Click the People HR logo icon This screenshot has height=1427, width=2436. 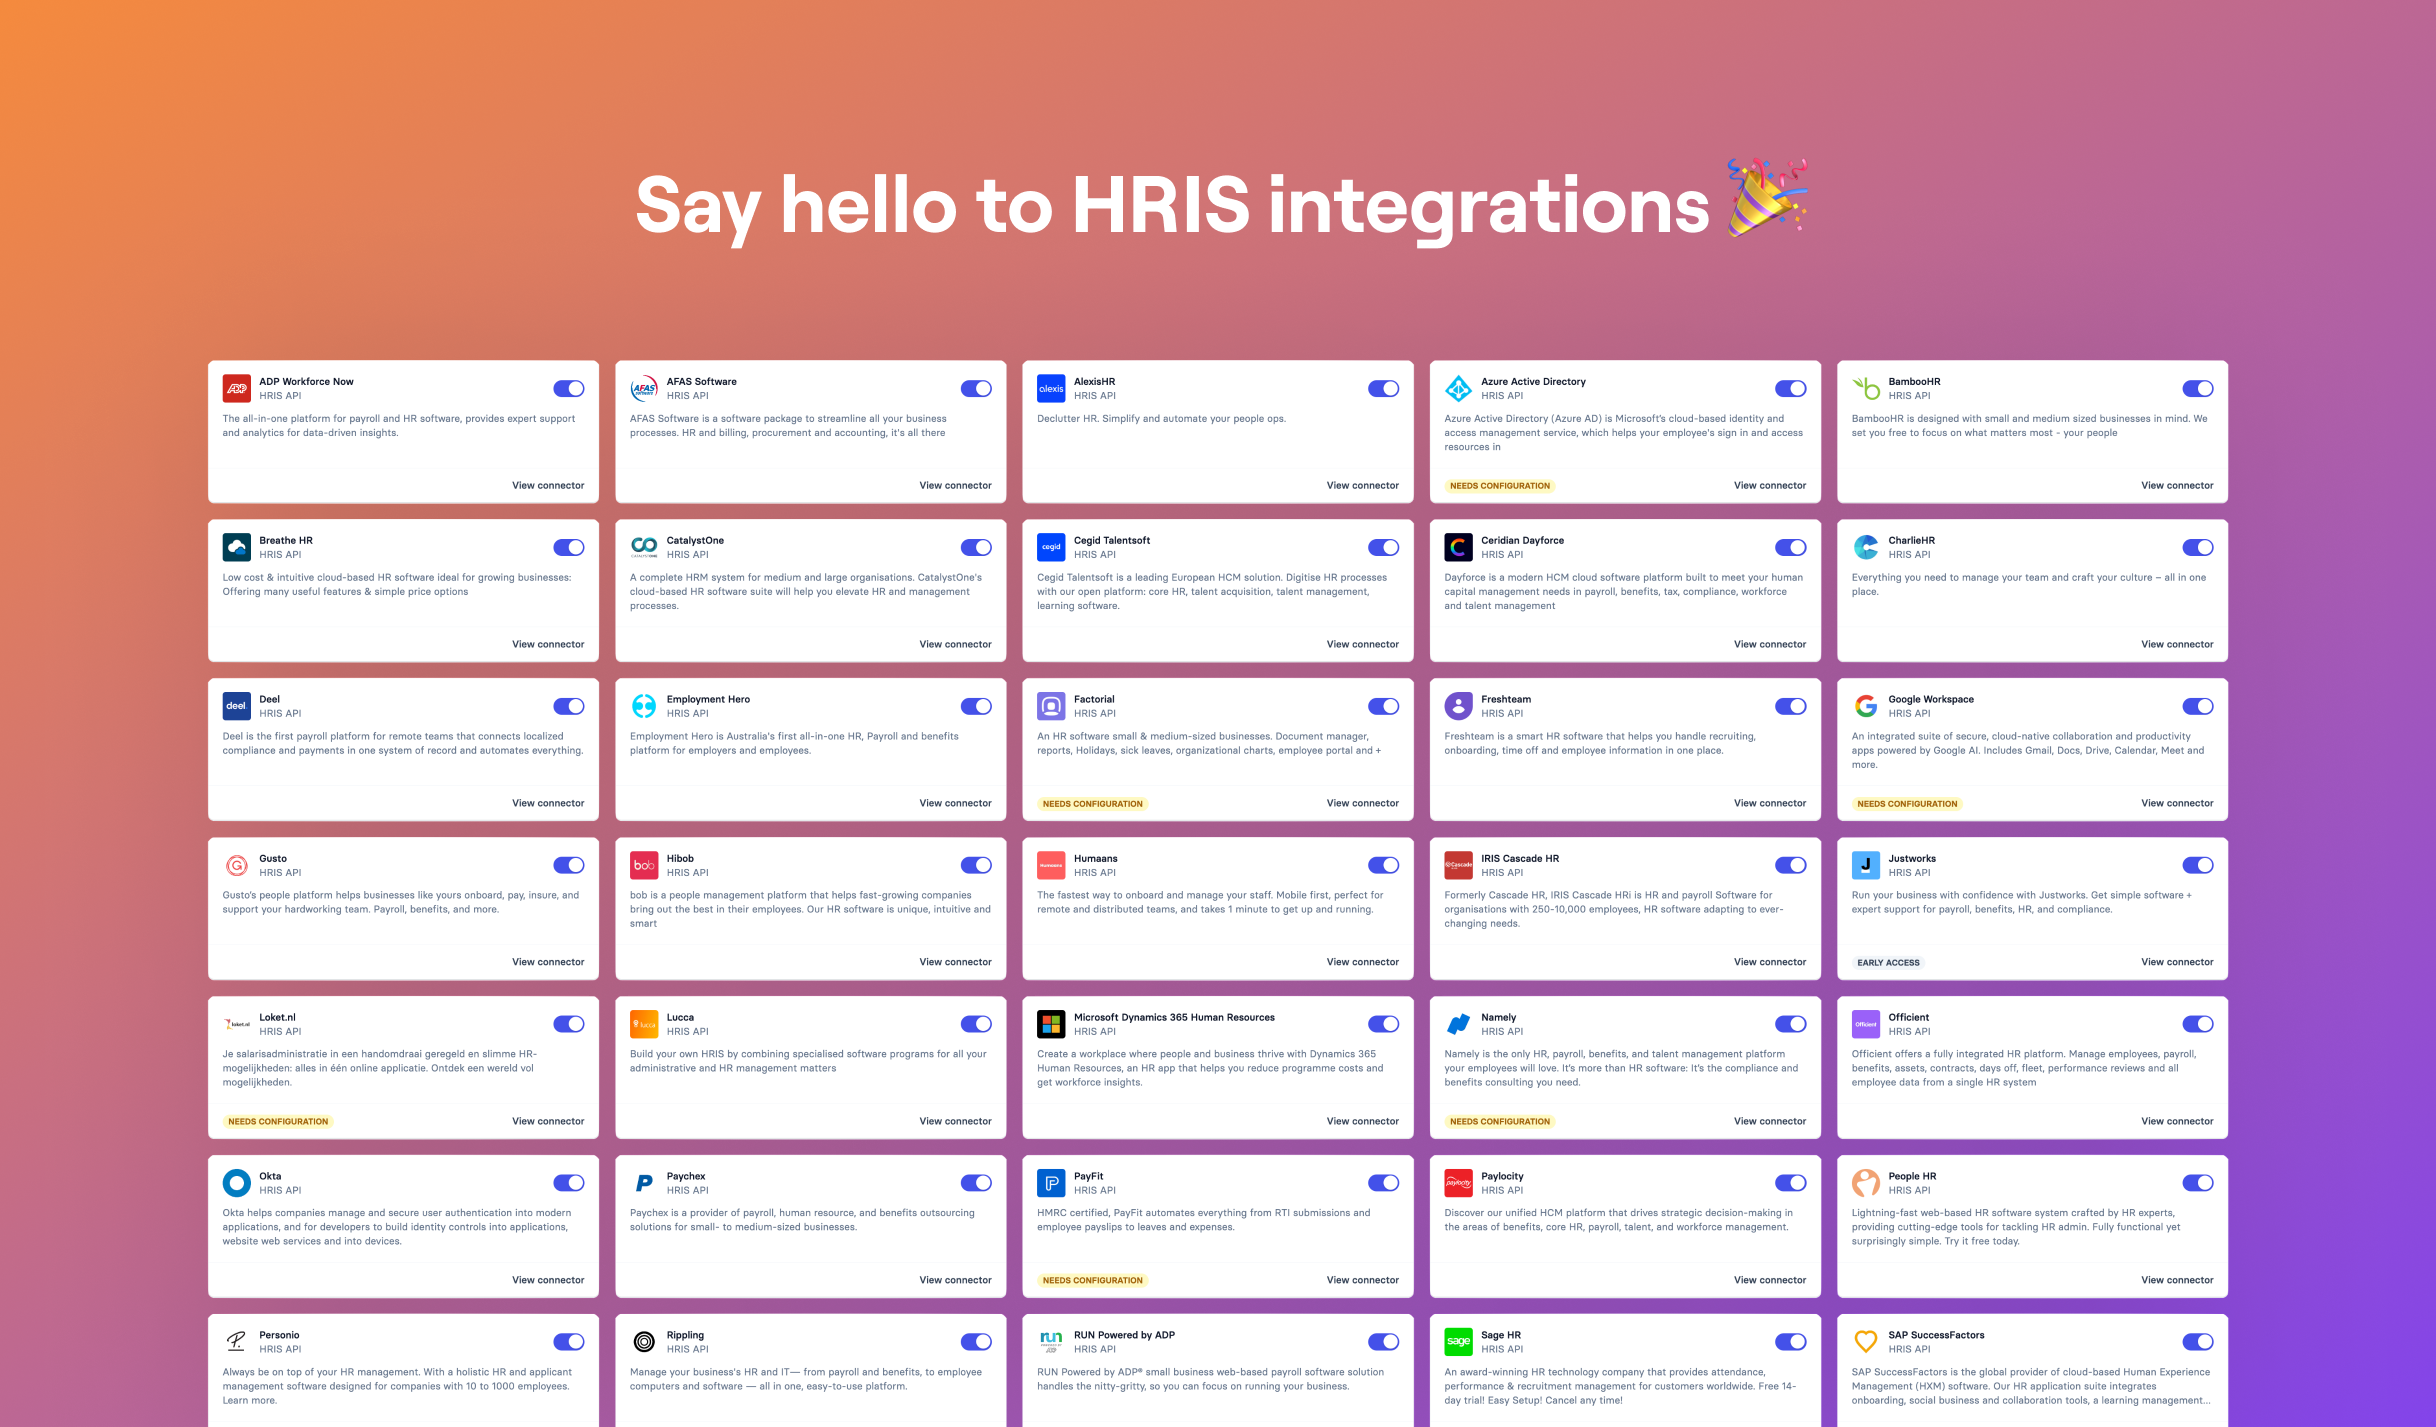pos(1866,1183)
